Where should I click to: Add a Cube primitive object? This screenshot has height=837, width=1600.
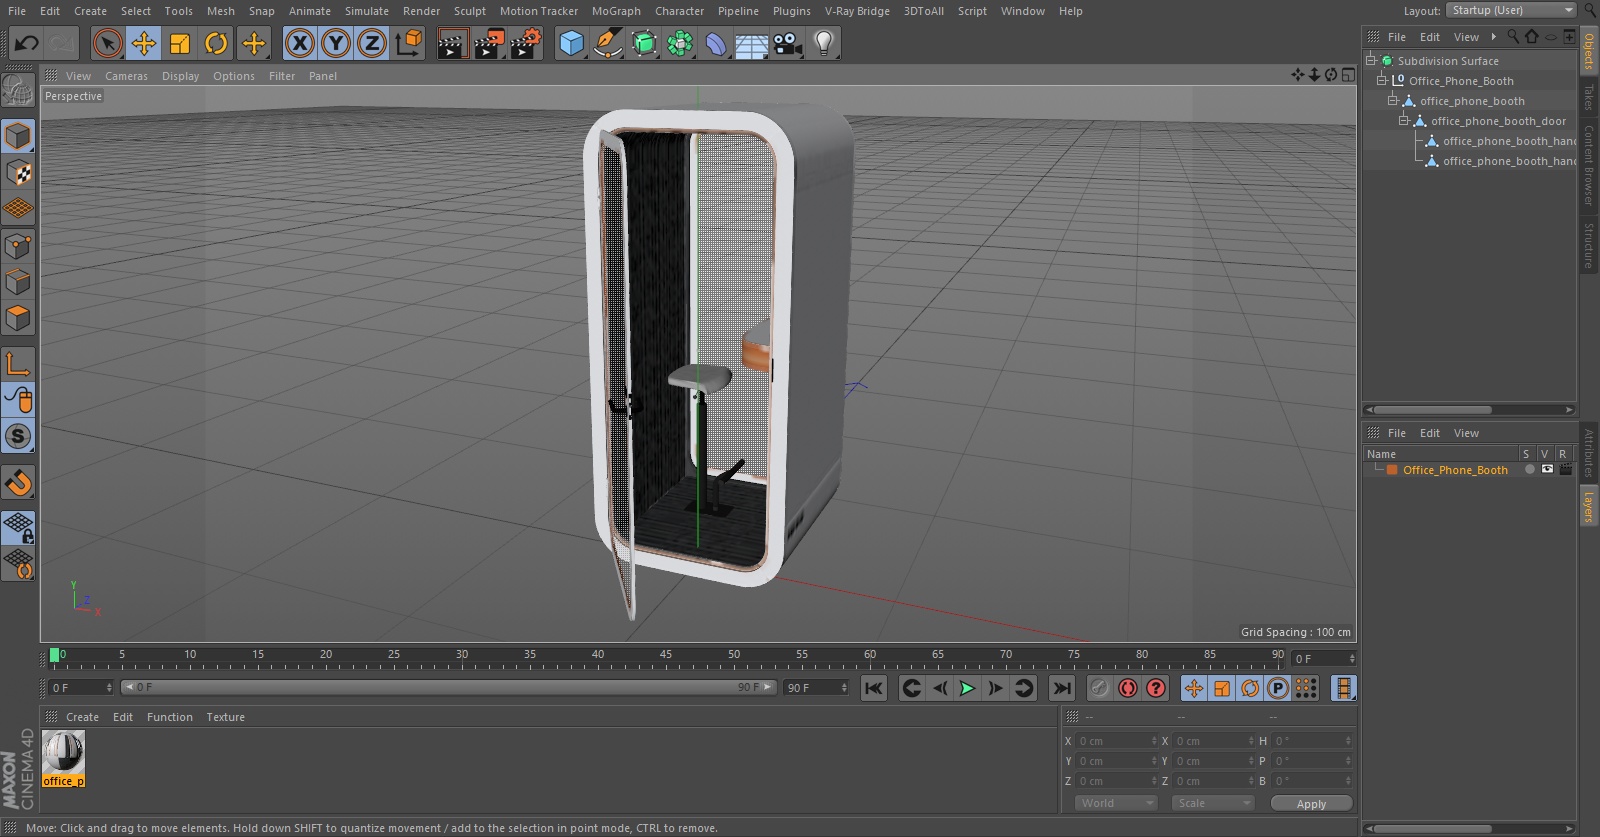click(x=571, y=43)
